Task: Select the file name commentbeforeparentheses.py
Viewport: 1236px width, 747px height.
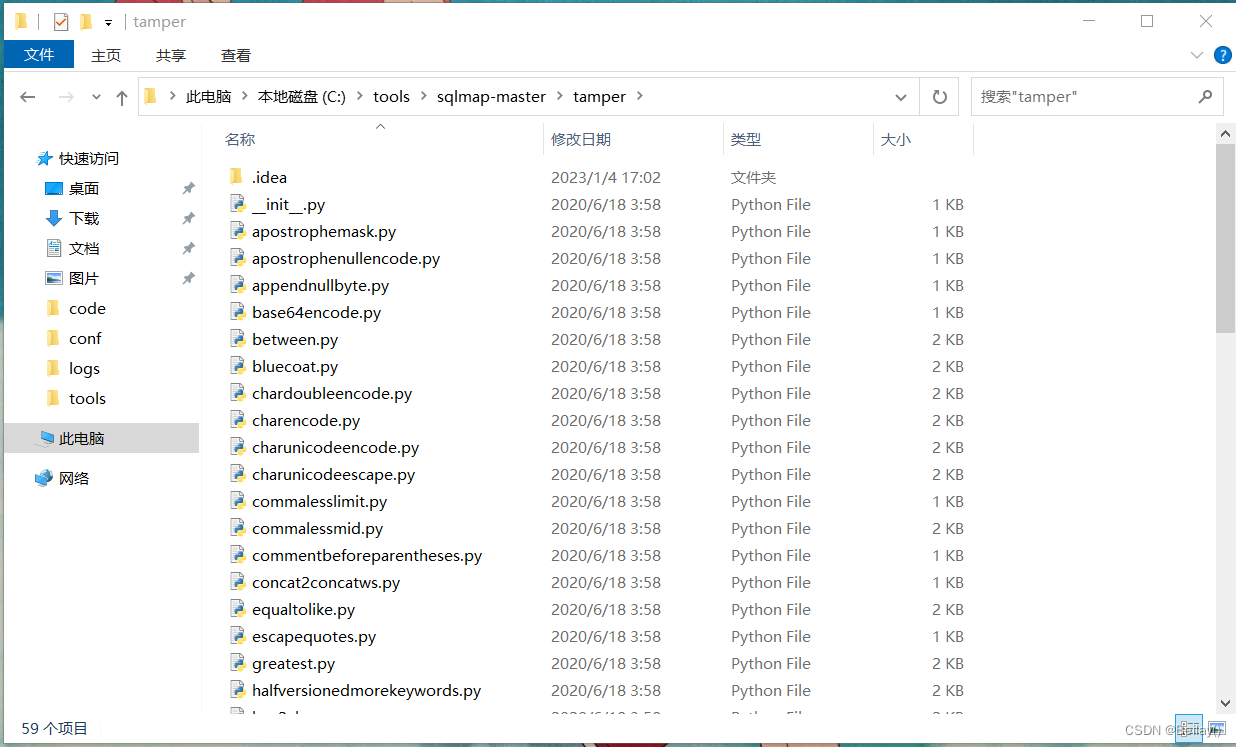Action: coord(367,555)
